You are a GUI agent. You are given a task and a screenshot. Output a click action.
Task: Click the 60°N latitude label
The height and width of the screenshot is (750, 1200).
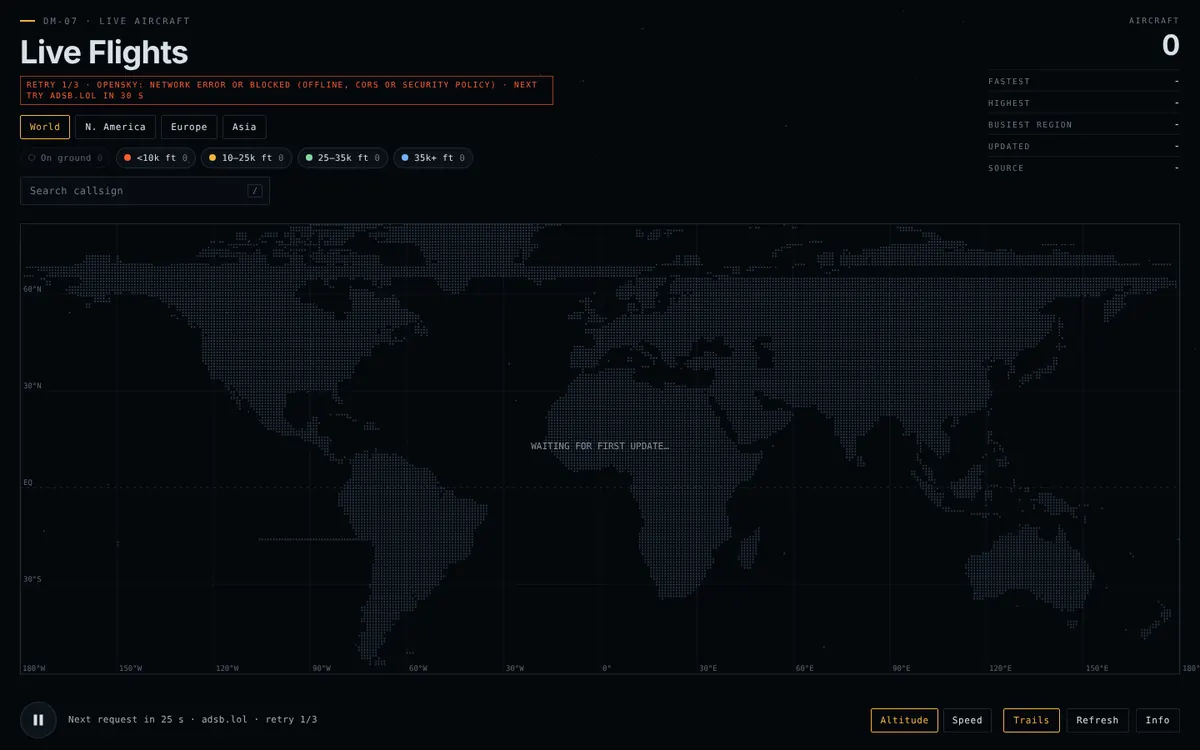coord(33,289)
